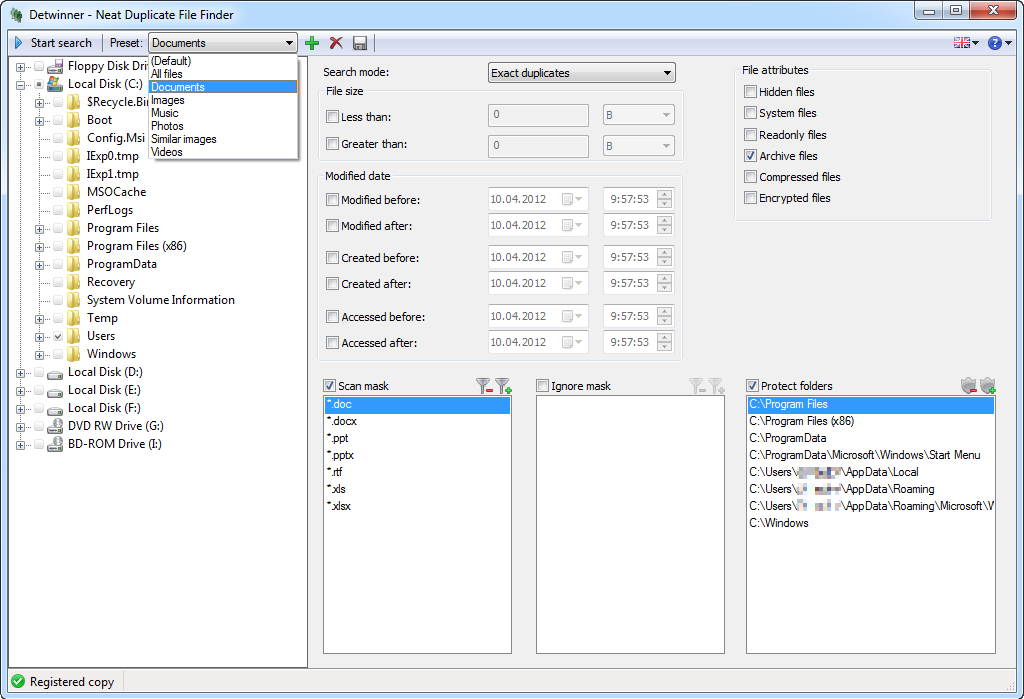The height and width of the screenshot is (699, 1024).
Task: Click the Start search button
Action: 53,43
